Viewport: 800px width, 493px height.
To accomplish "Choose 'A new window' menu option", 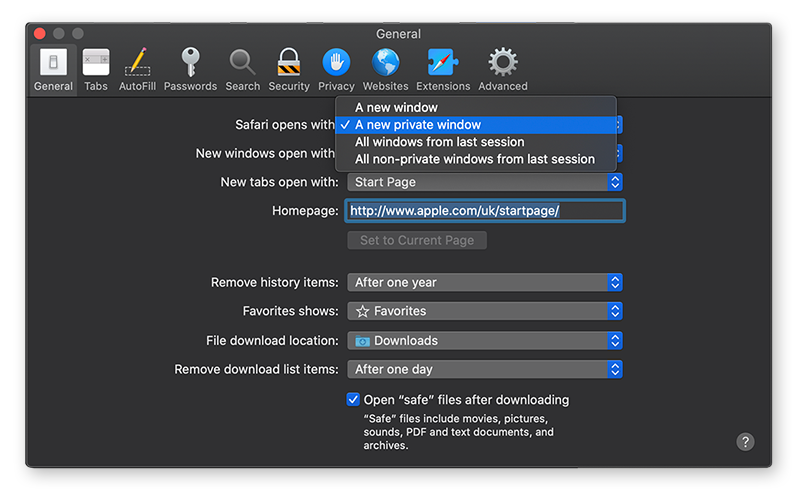I will [476, 108].
